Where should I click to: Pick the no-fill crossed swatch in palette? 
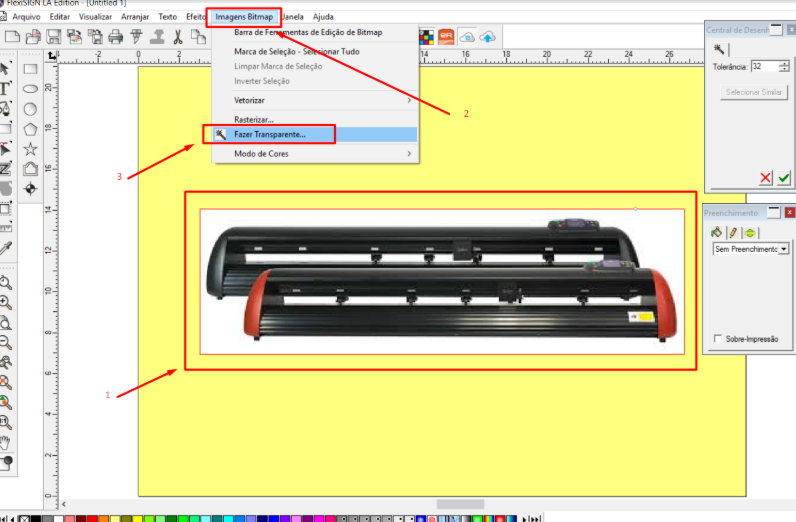coord(24,519)
